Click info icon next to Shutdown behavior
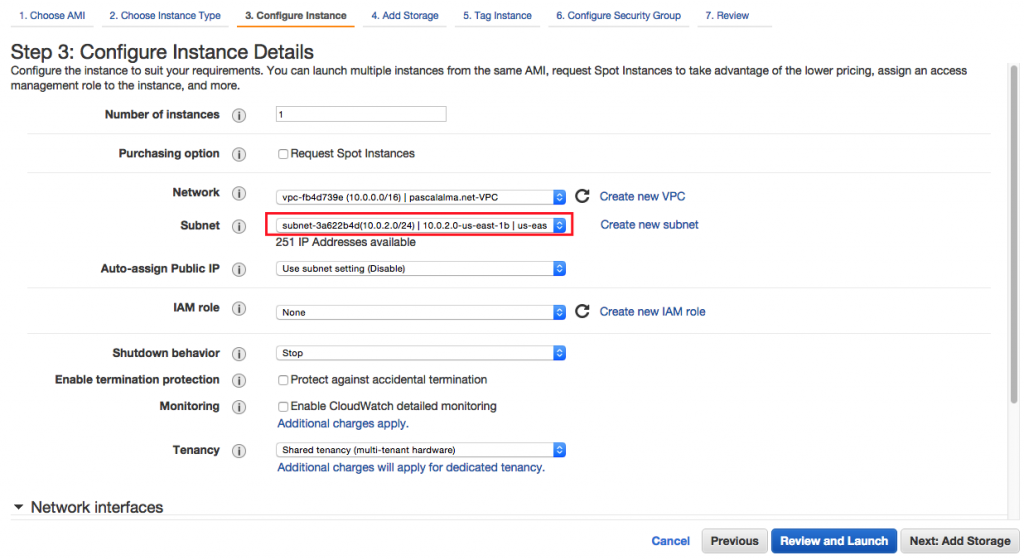 (x=239, y=354)
